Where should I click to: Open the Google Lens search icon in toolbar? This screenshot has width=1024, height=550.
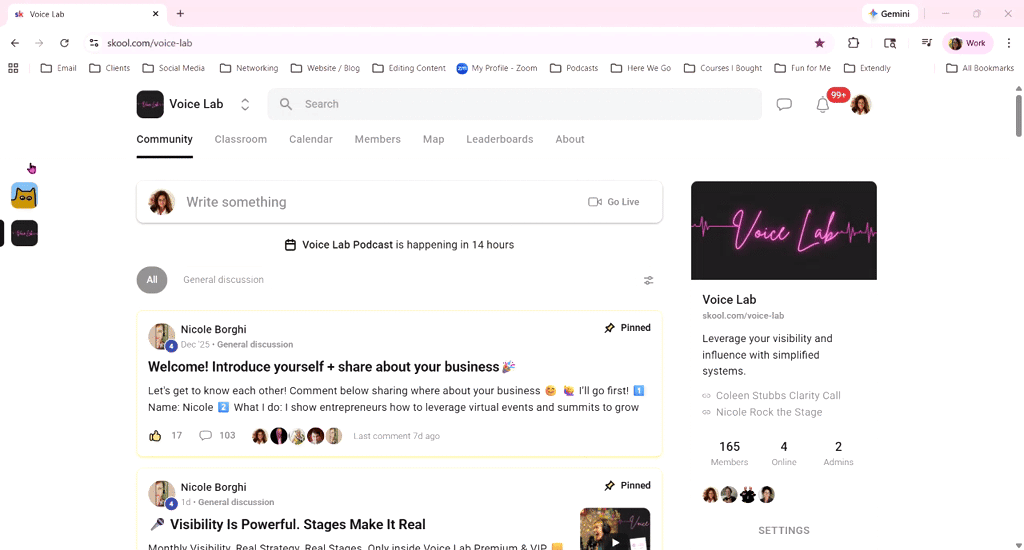tap(889, 43)
